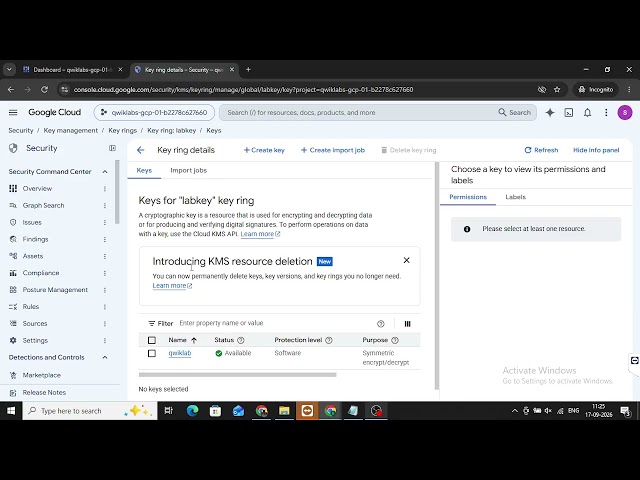Go to Key management breadcrumb
The width and height of the screenshot is (640, 480).
click(x=71, y=131)
